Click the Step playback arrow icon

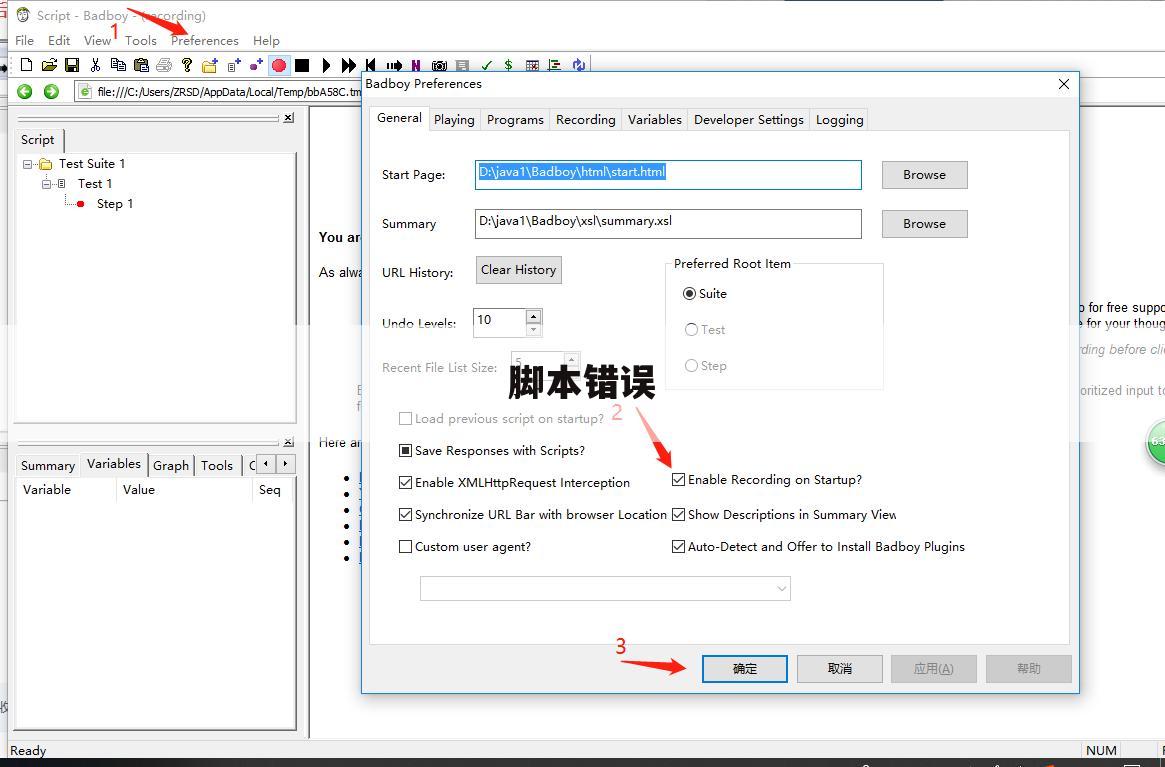[394, 65]
